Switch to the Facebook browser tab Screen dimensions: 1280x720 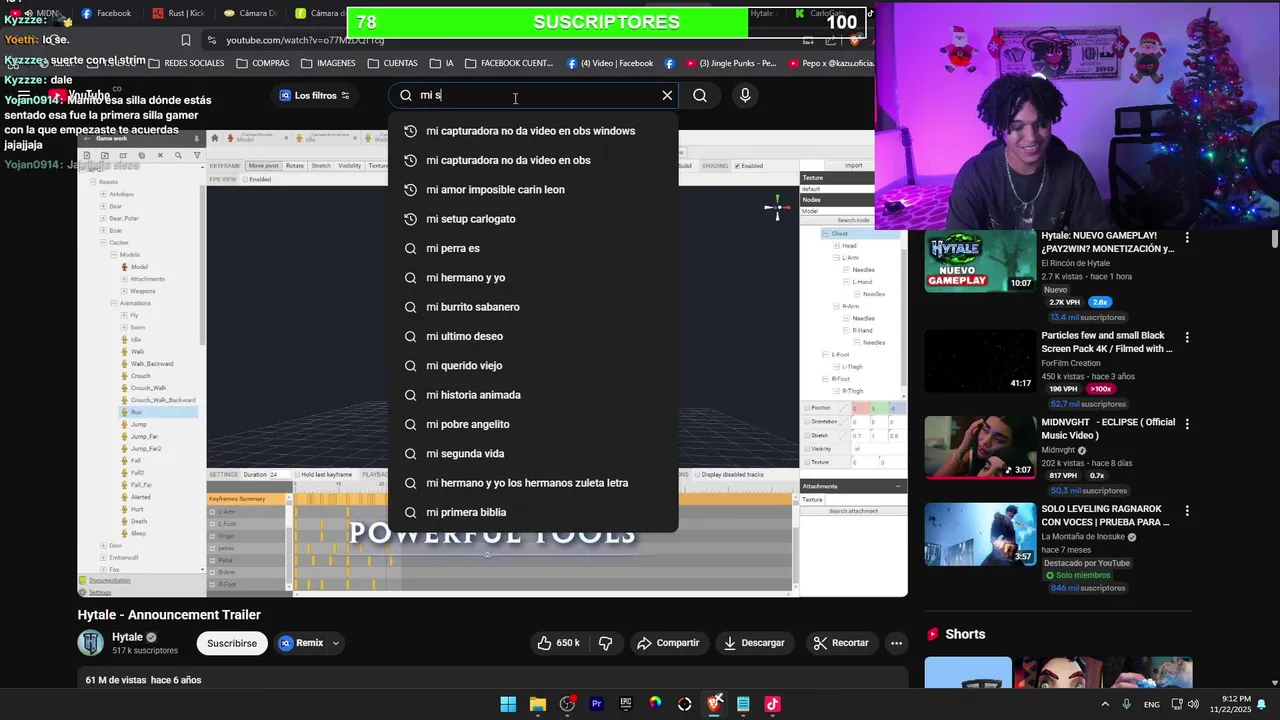coord(106,13)
